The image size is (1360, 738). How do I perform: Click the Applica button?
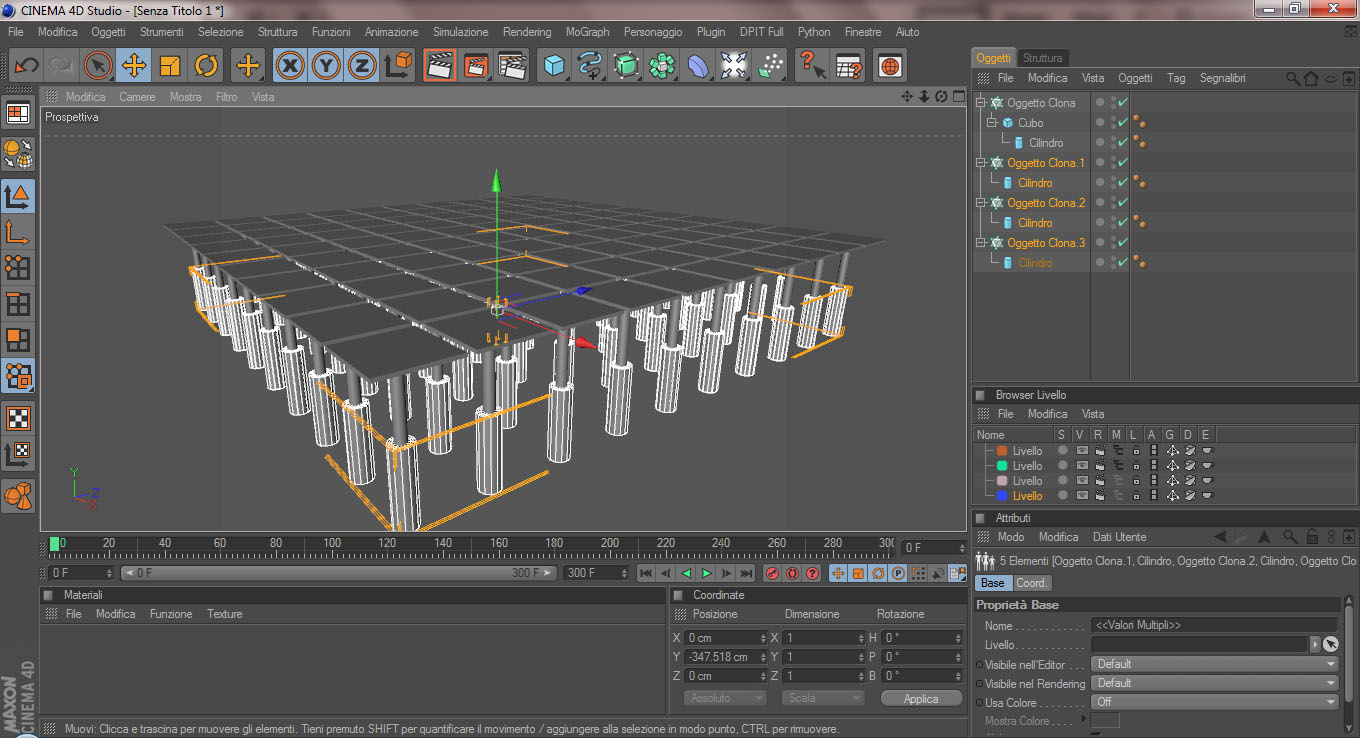(920, 698)
